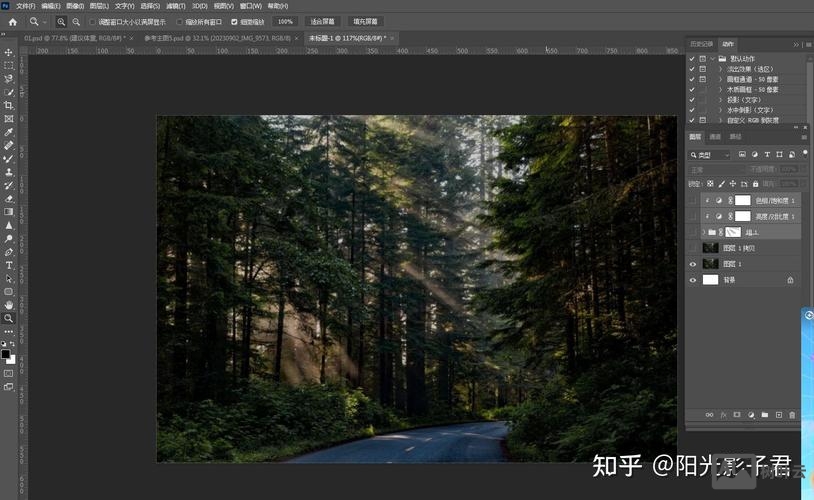This screenshot has width=814, height=500.
Task: Add a layer mask icon
Action: pyautogui.click(x=737, y=415)
